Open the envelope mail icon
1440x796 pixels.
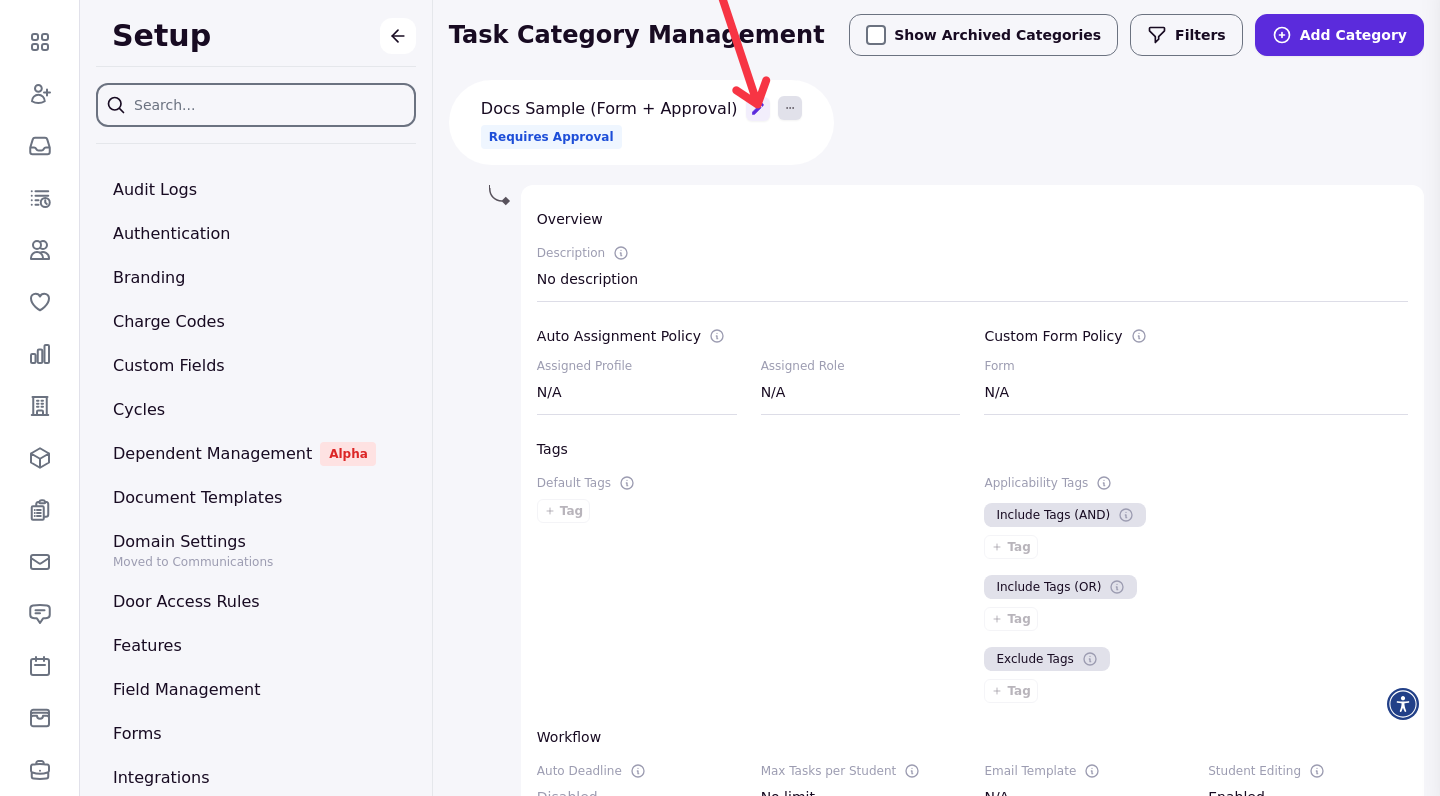[40, 562]
